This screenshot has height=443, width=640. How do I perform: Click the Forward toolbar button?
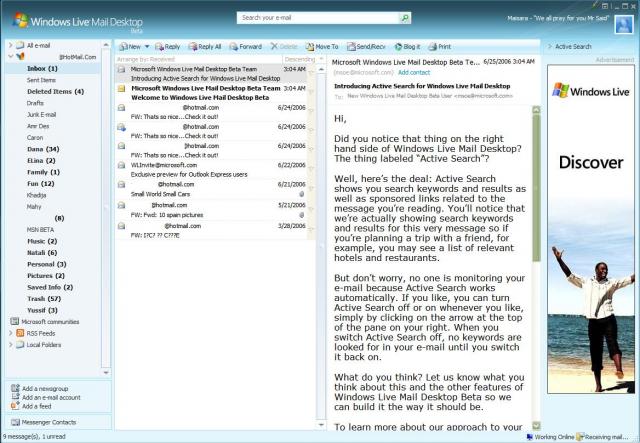coord(245,47)
